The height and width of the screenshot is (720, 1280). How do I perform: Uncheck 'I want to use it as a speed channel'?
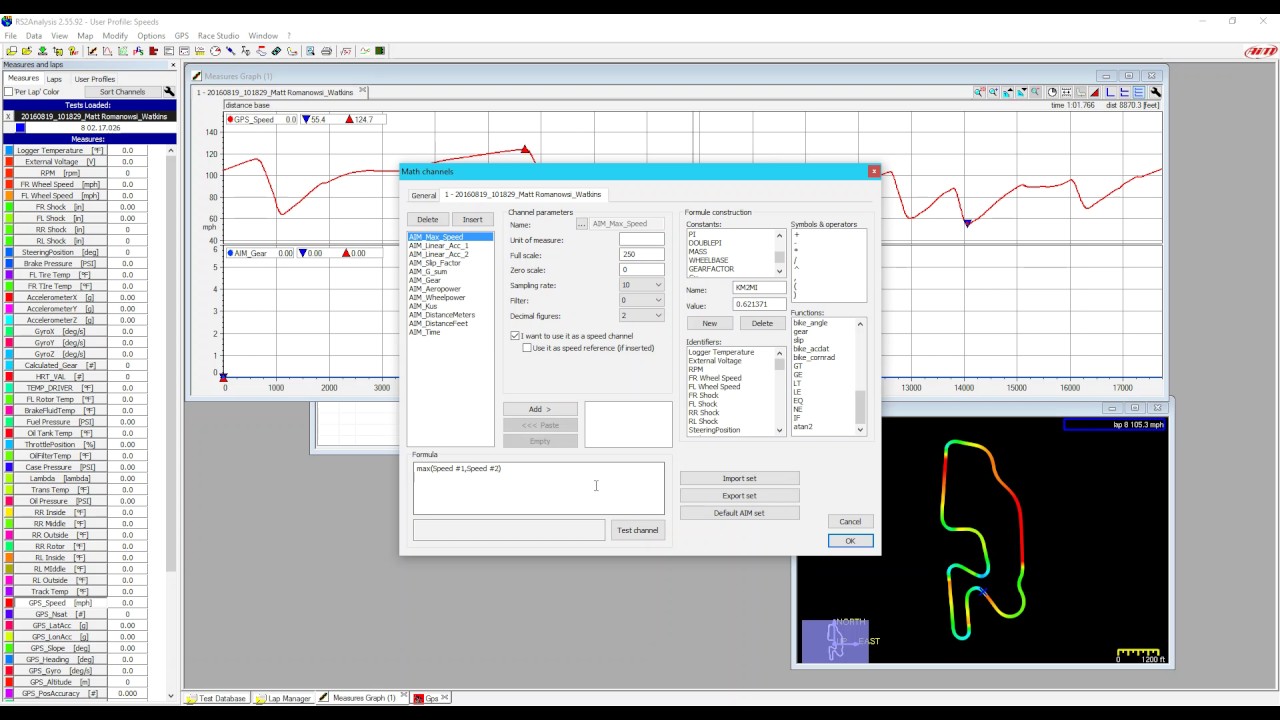(515, 336)
